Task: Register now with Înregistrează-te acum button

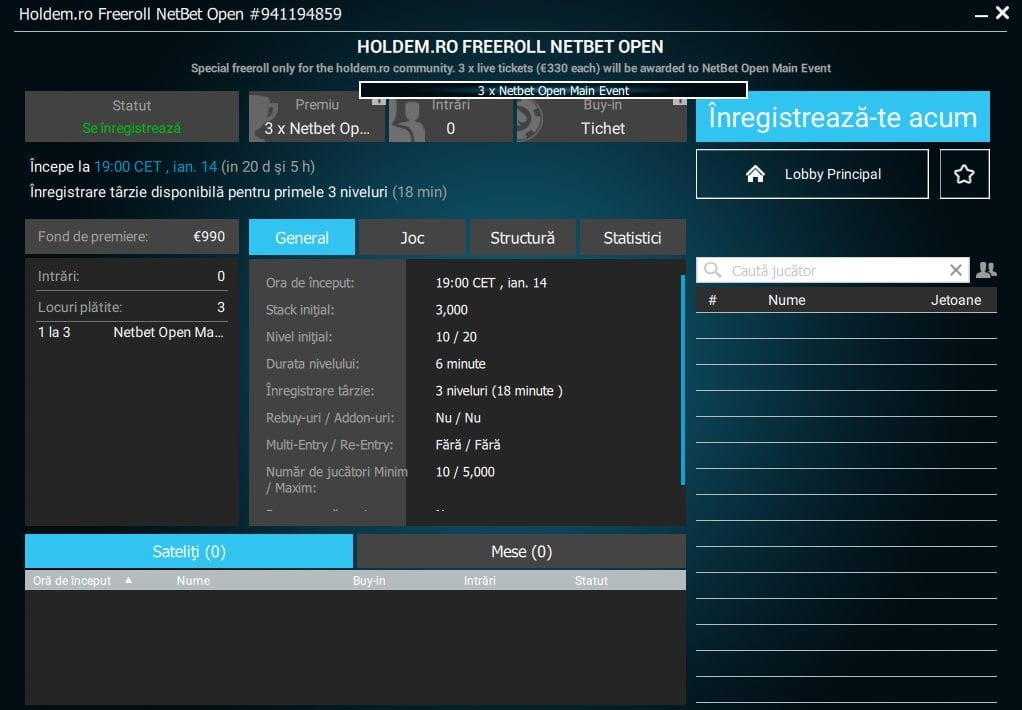Action: click(x=842, y=117)
